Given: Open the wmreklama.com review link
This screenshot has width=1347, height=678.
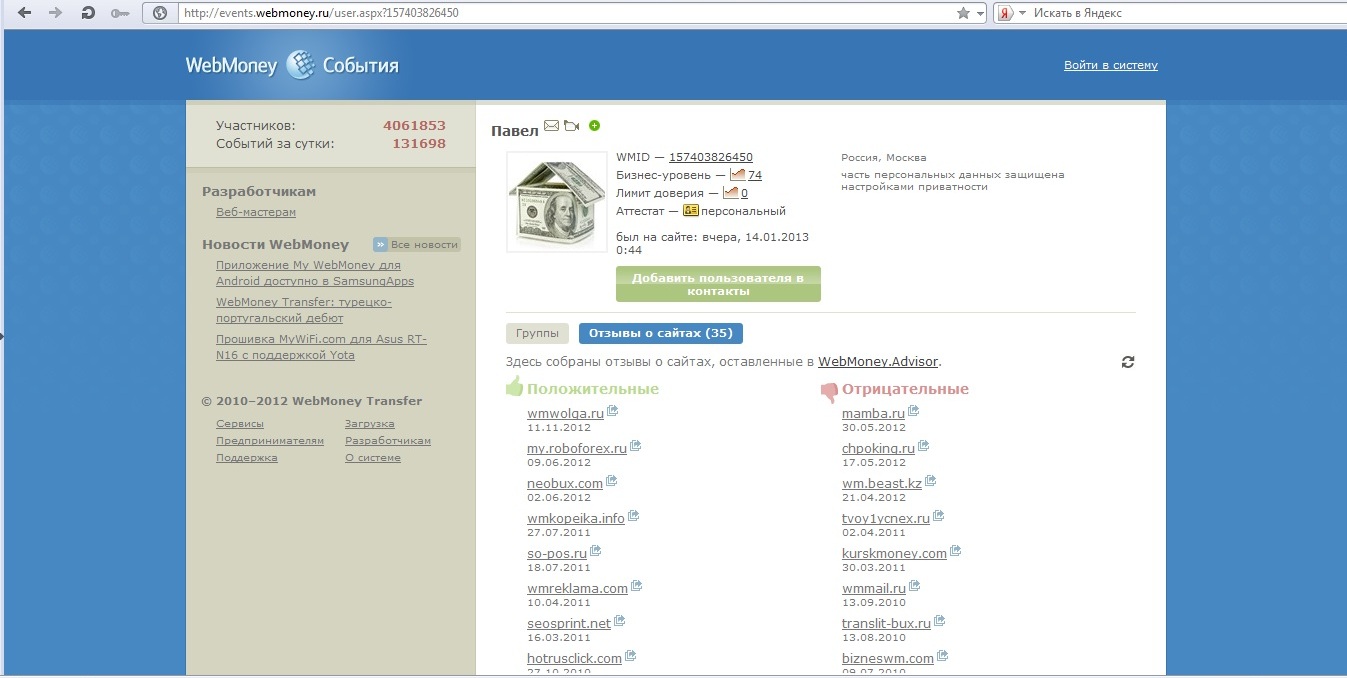Looking at the screenshot, I should (x=577, y=589).
